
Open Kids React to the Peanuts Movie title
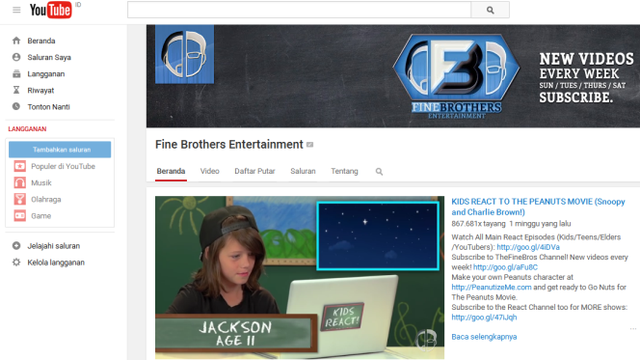[538, 207]
